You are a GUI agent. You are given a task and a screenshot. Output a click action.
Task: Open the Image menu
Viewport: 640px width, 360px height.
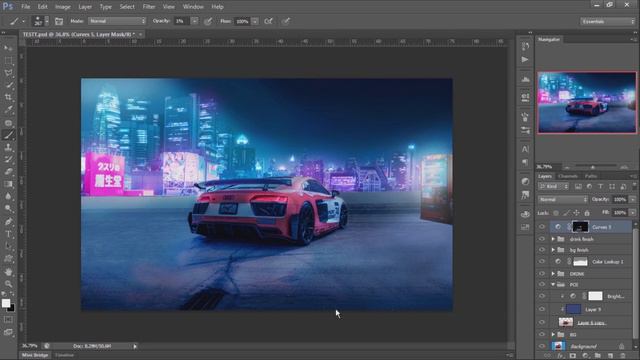coord(62,7)
